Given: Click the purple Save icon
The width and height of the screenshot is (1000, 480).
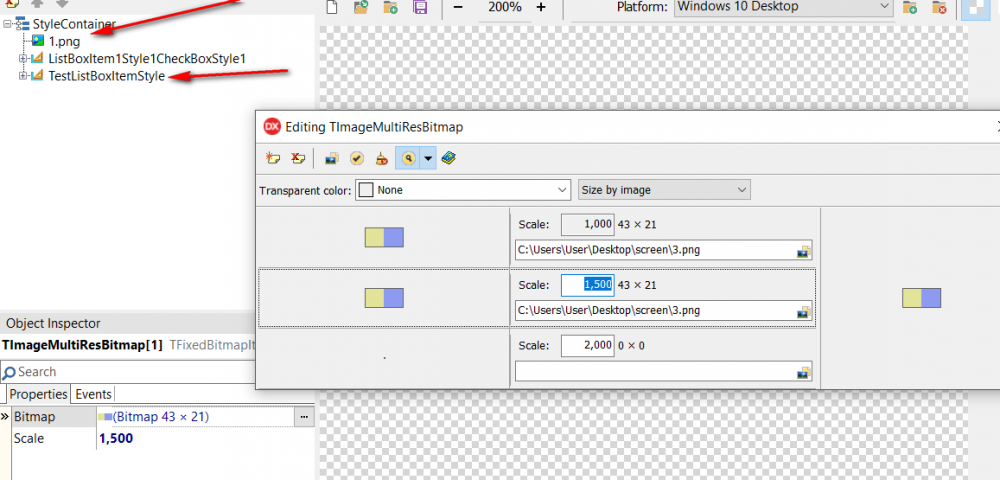Looking at the screenshot, I should point(420,8).
